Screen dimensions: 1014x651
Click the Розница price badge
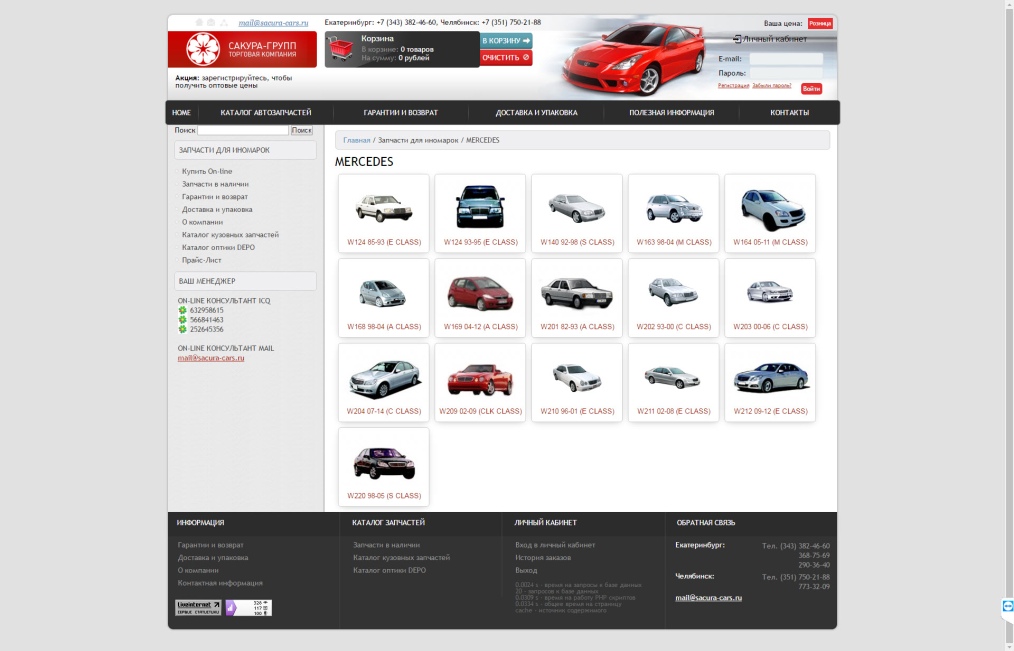point(820,23)
